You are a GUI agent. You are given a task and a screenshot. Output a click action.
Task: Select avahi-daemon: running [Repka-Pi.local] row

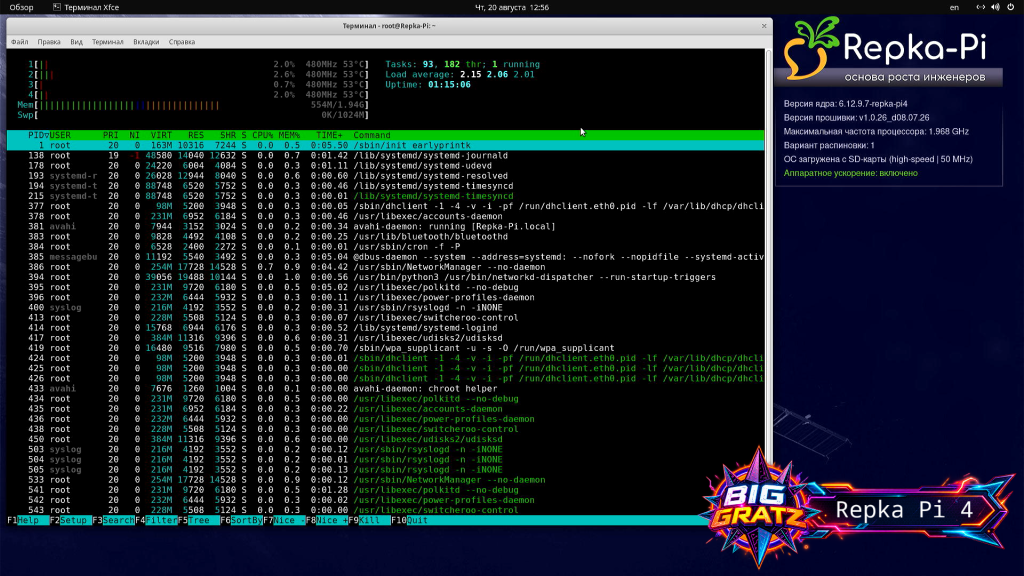point(385,227)
